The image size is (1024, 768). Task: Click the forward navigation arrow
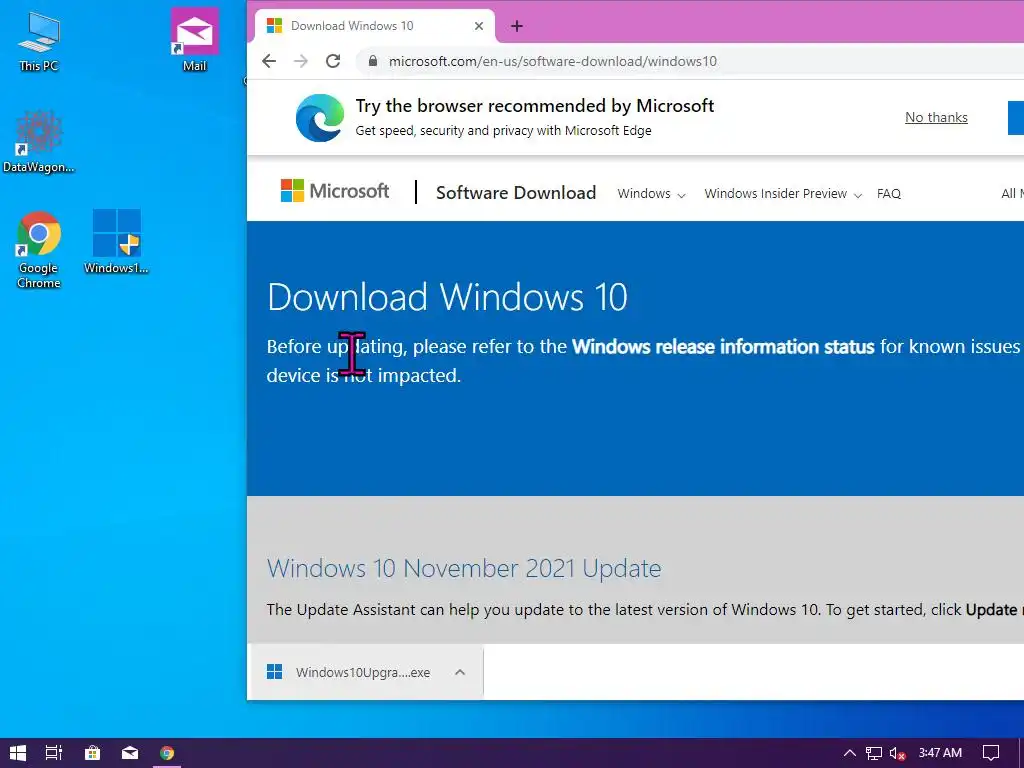tap(300, 61)
